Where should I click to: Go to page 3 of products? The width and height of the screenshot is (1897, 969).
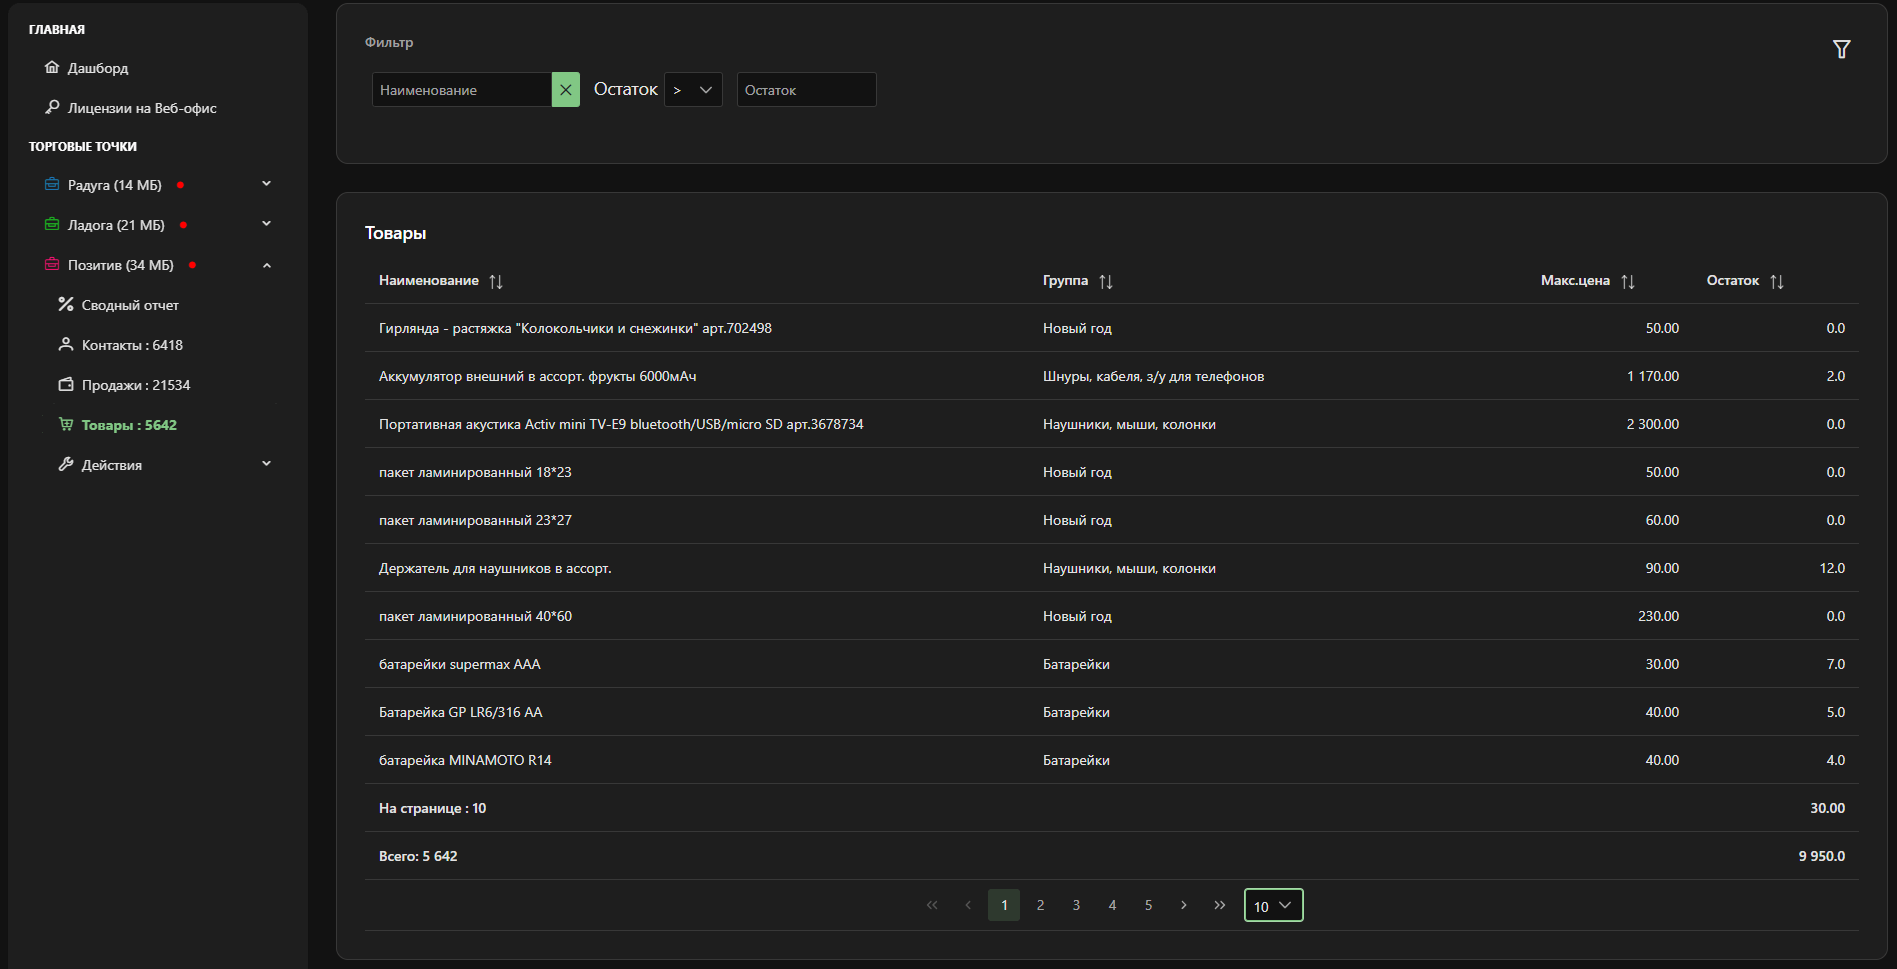click(x=1076, y=905)
